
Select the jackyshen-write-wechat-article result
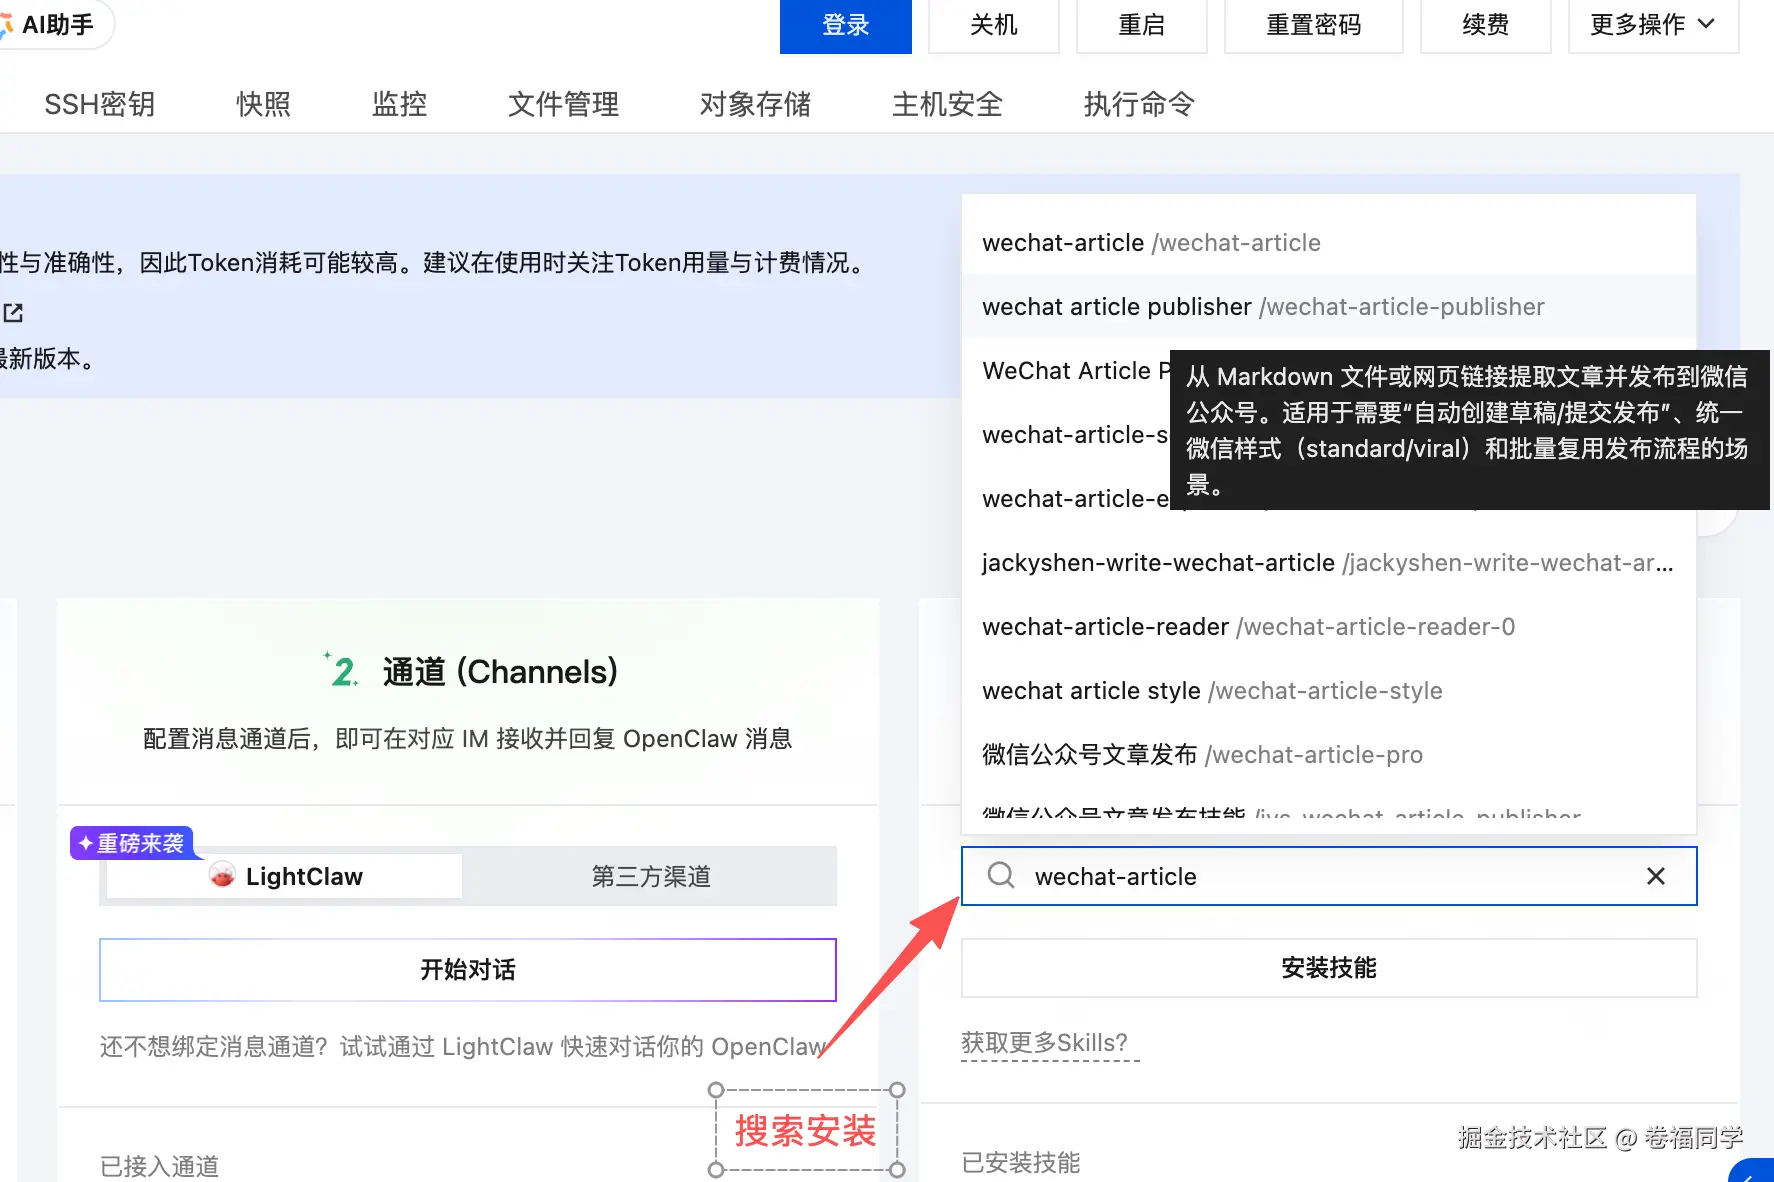[x=1328, y=563]
